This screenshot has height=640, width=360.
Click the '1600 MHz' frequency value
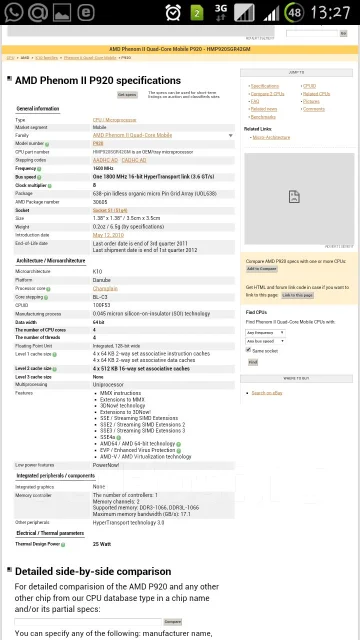[103, 169]
